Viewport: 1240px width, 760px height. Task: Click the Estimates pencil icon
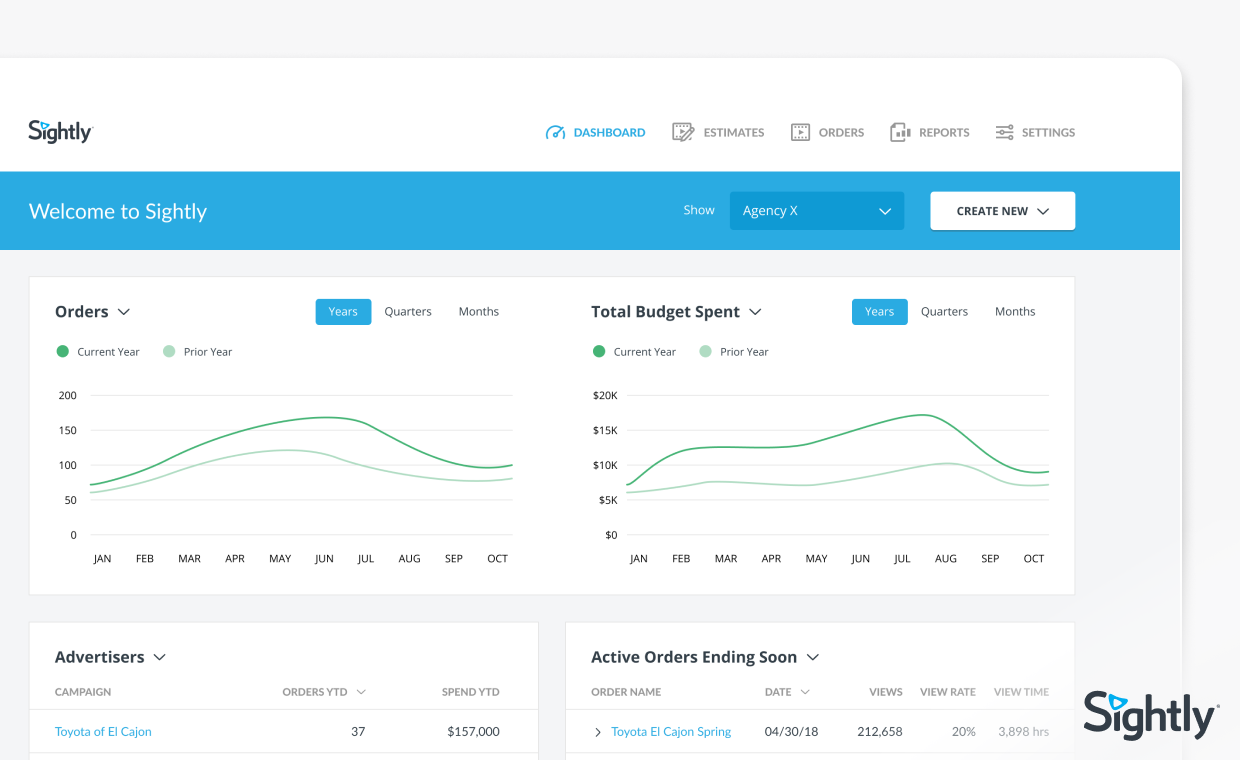[x=683, y=132]
